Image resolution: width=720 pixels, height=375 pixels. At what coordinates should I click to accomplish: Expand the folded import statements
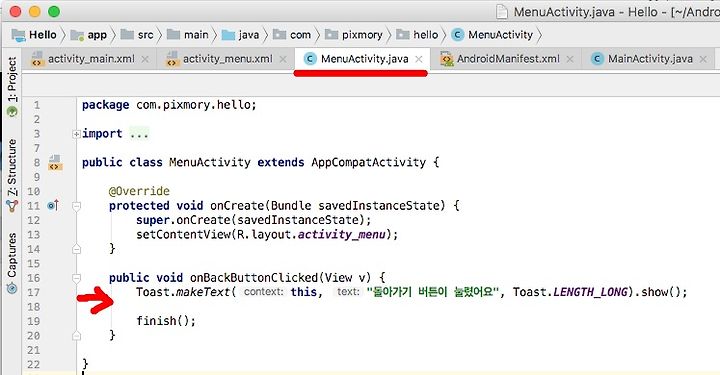click(76, 134)
